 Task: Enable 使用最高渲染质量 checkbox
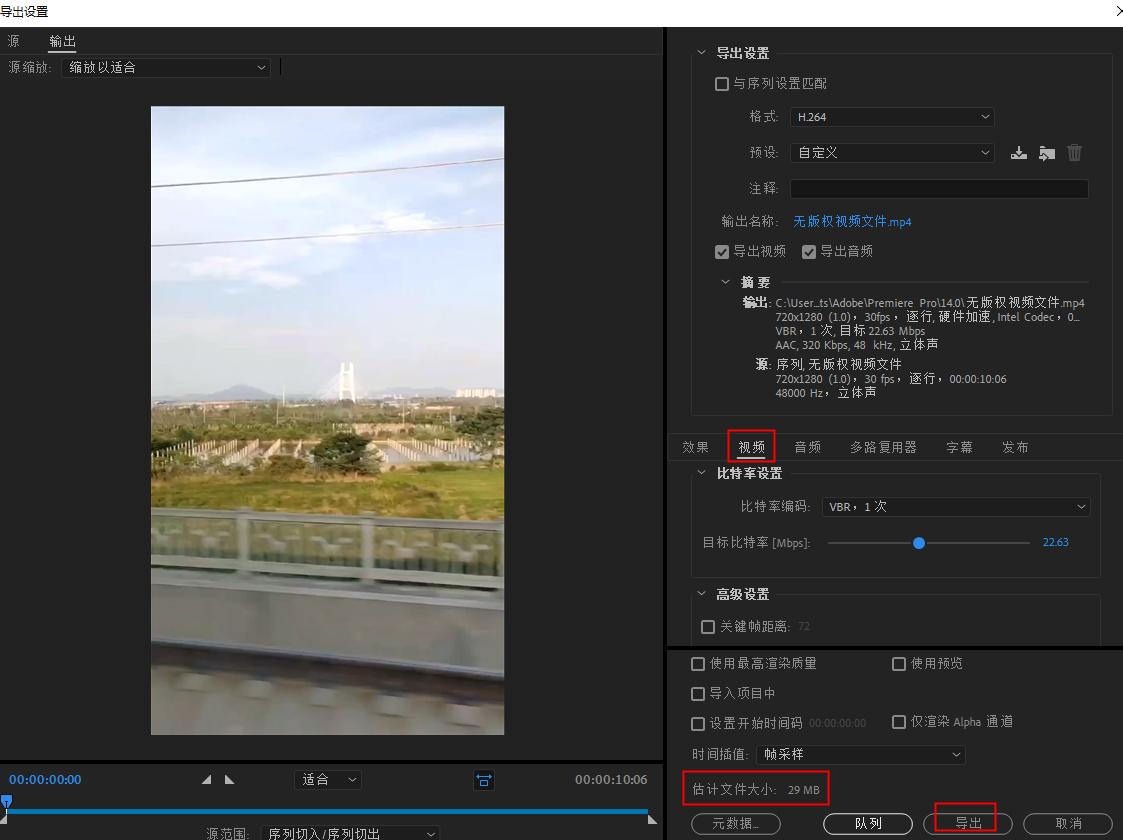coord(698,664)
